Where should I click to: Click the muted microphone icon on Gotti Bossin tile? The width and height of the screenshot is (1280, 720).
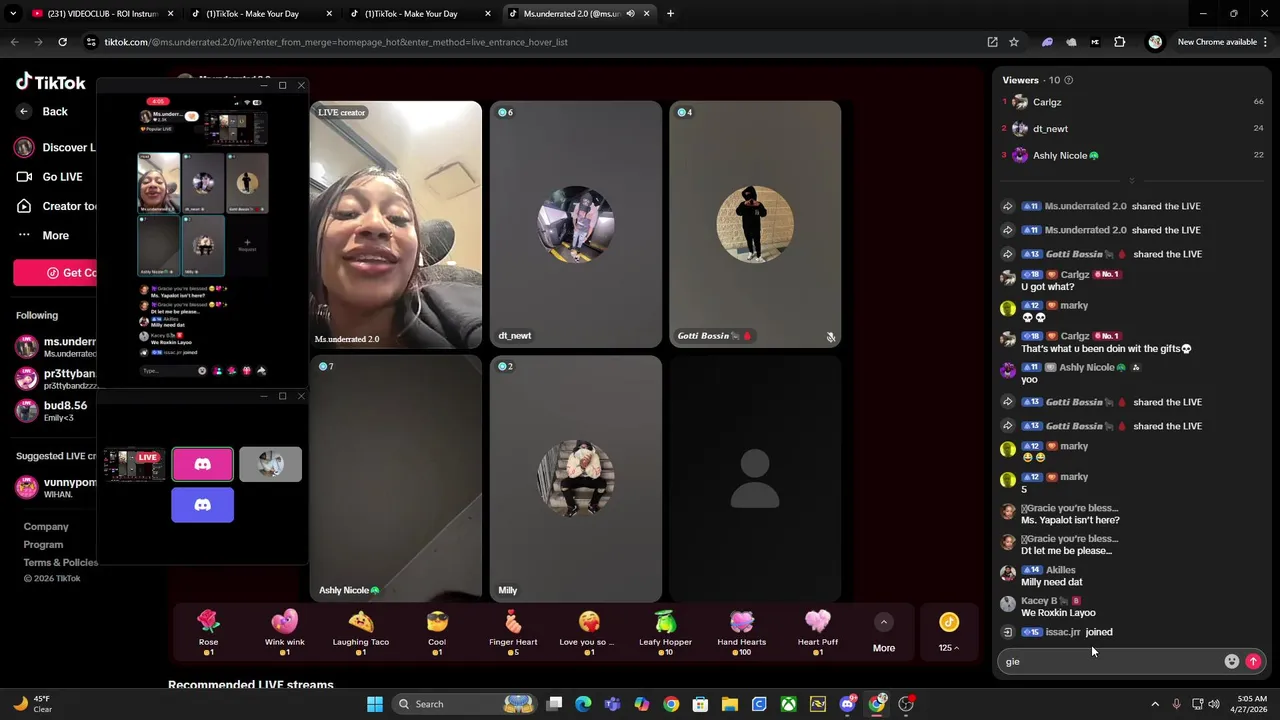830,337
